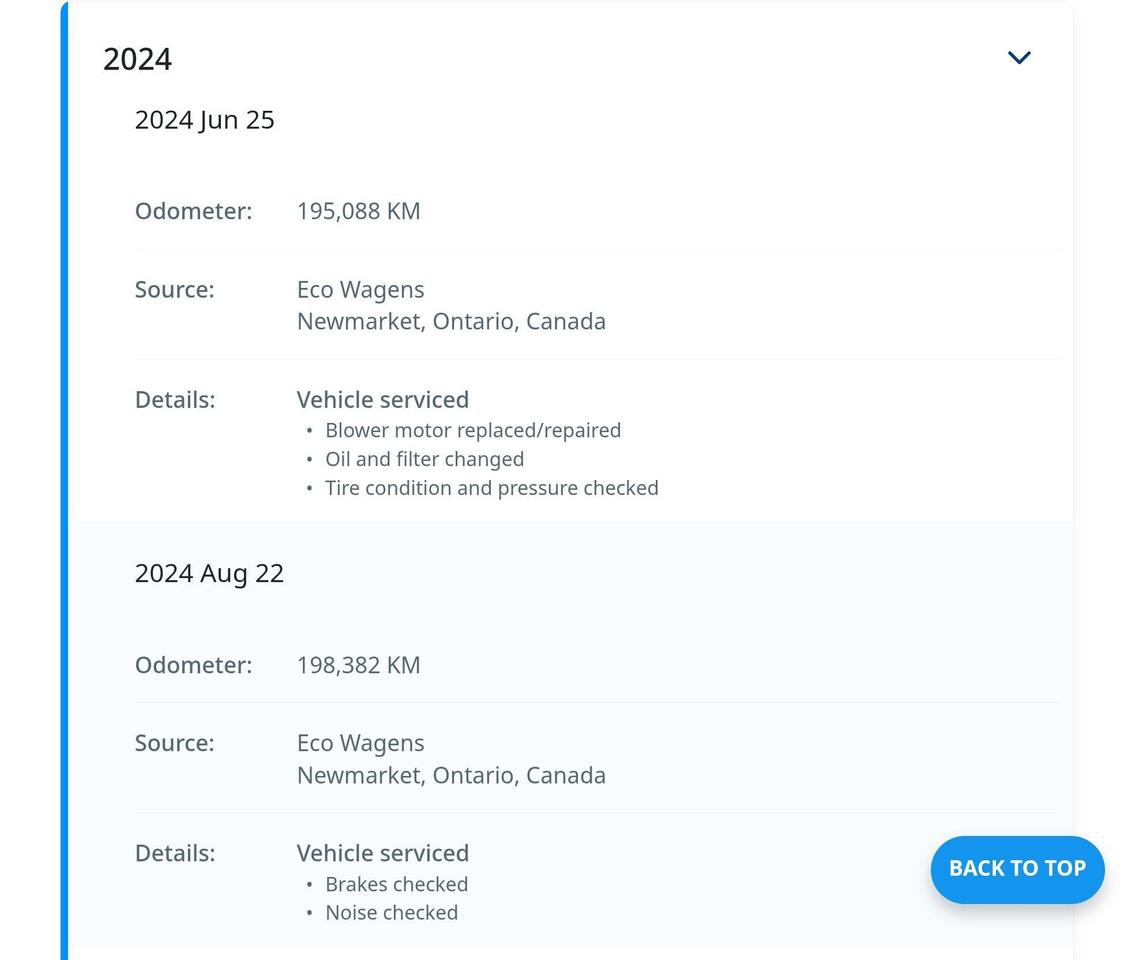Select Brakes checked detail item
The height and width of the screenshot is (960, 1135).
[x=396, y=884]
